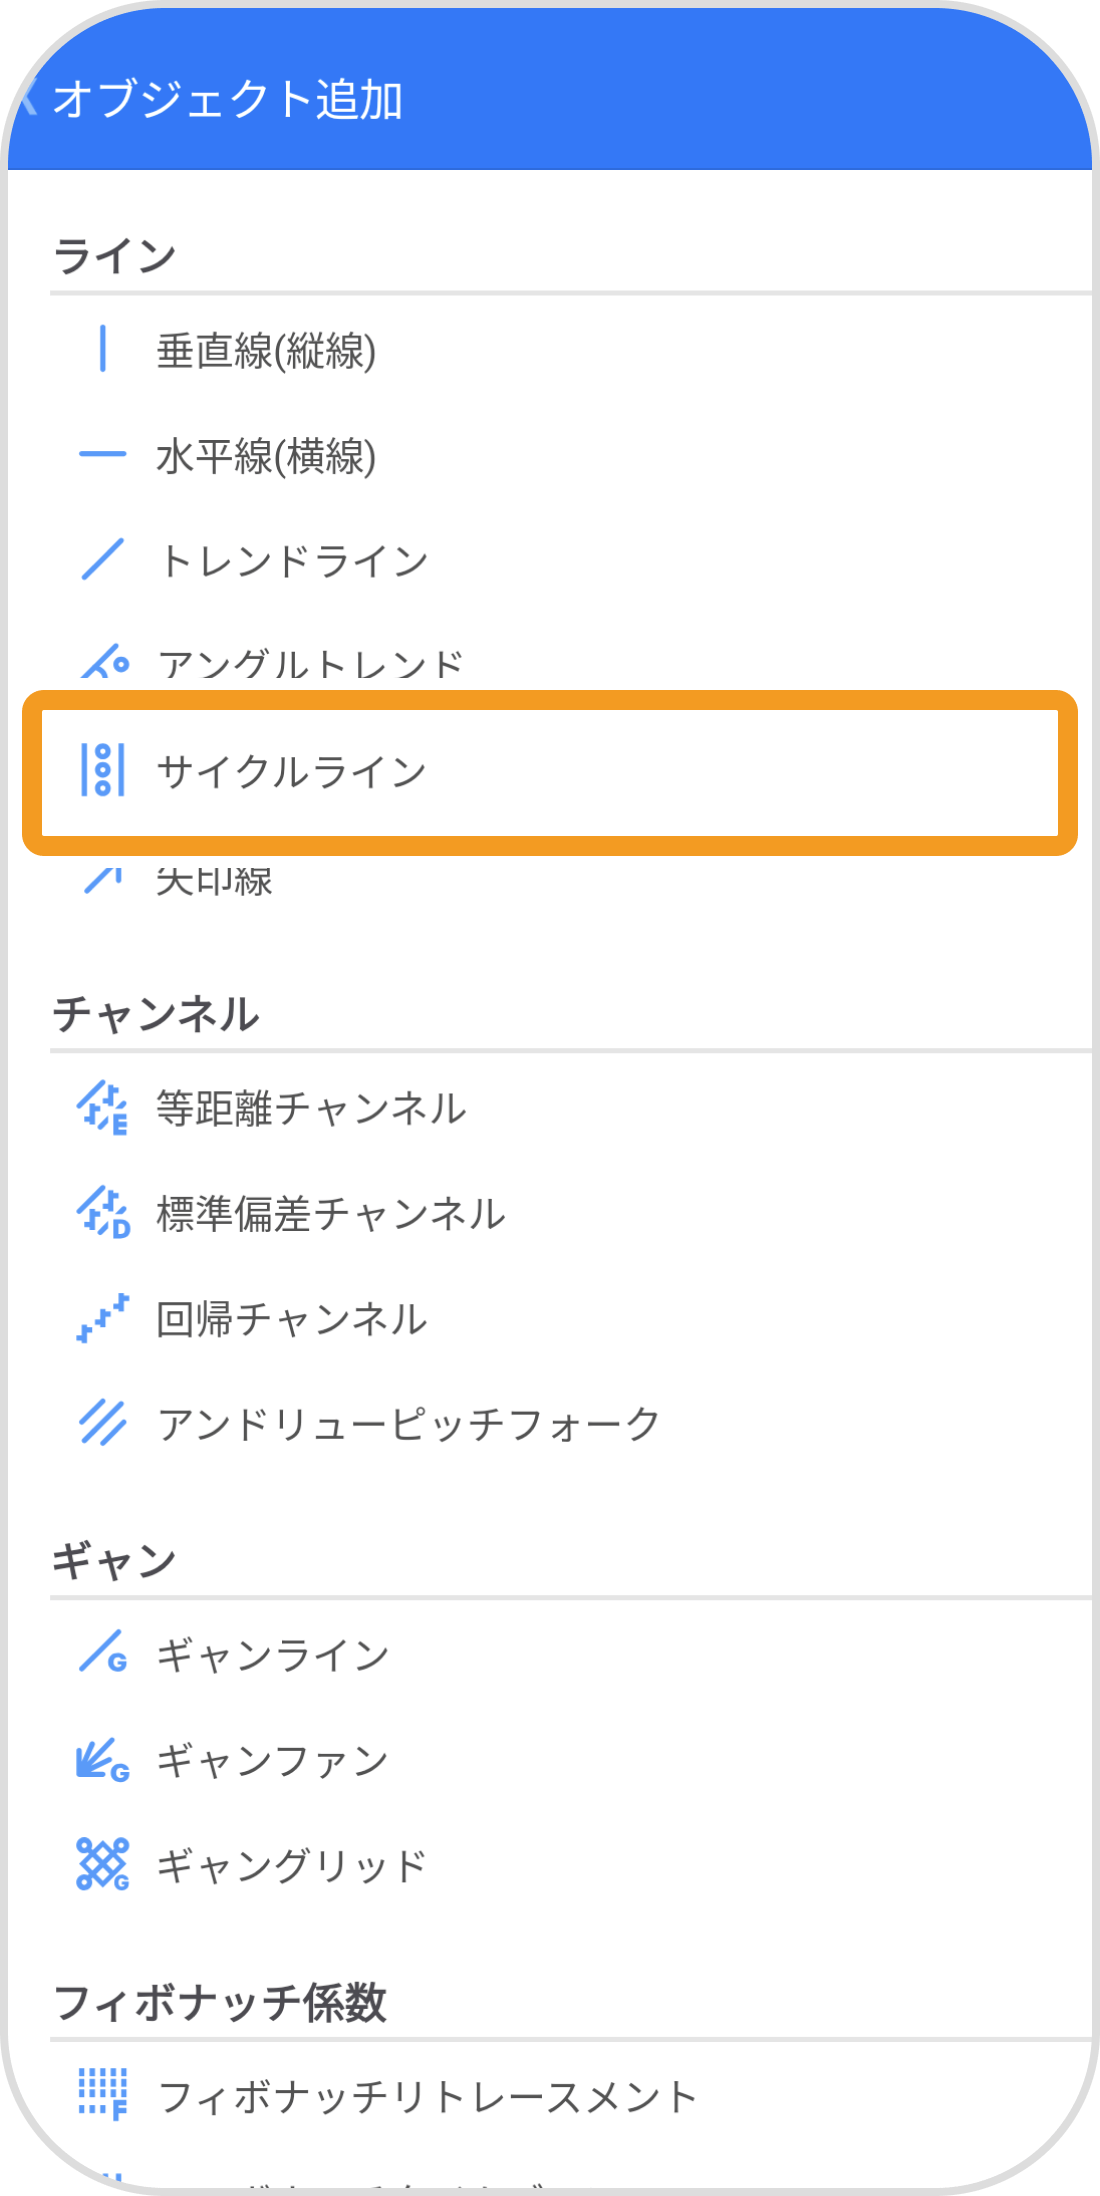This screenshot has width=1100, height=2196.
Task: Choose the Gann grid icon
Action: point(103,1864)
